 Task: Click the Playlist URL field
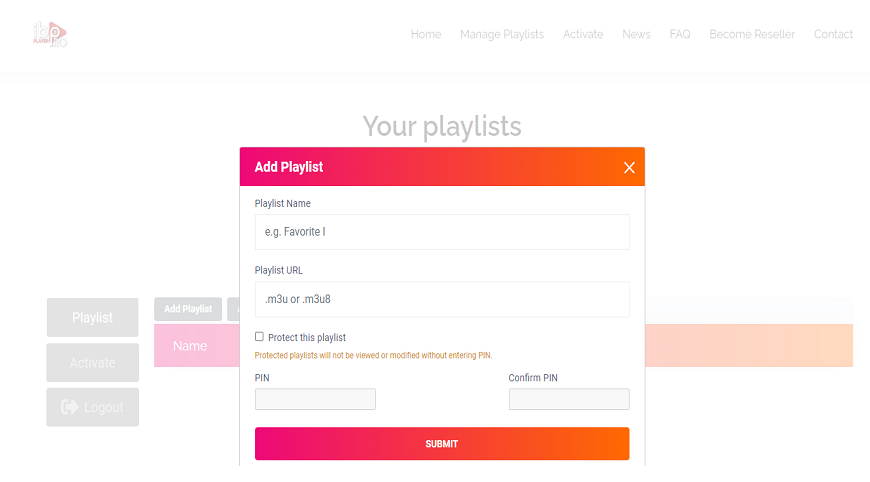click(442, 300)
